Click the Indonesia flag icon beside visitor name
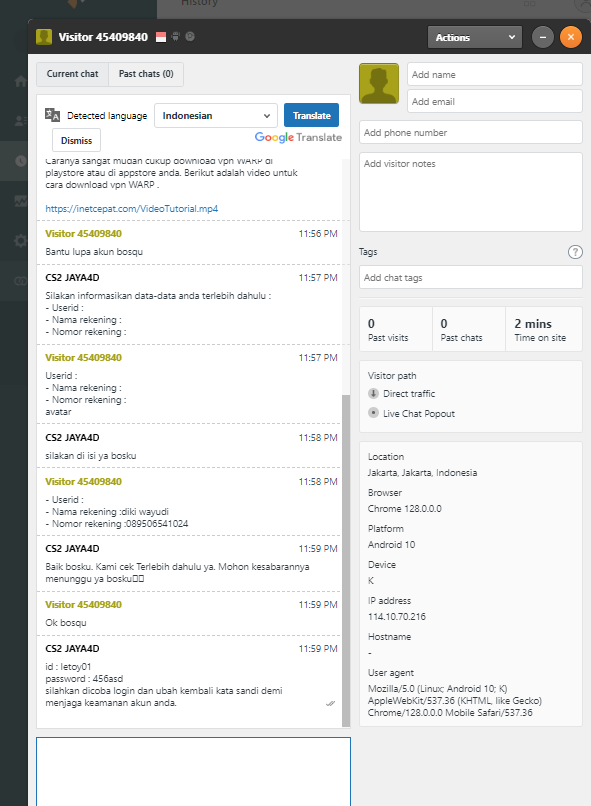The image size is (591, 806). [161, 37]
